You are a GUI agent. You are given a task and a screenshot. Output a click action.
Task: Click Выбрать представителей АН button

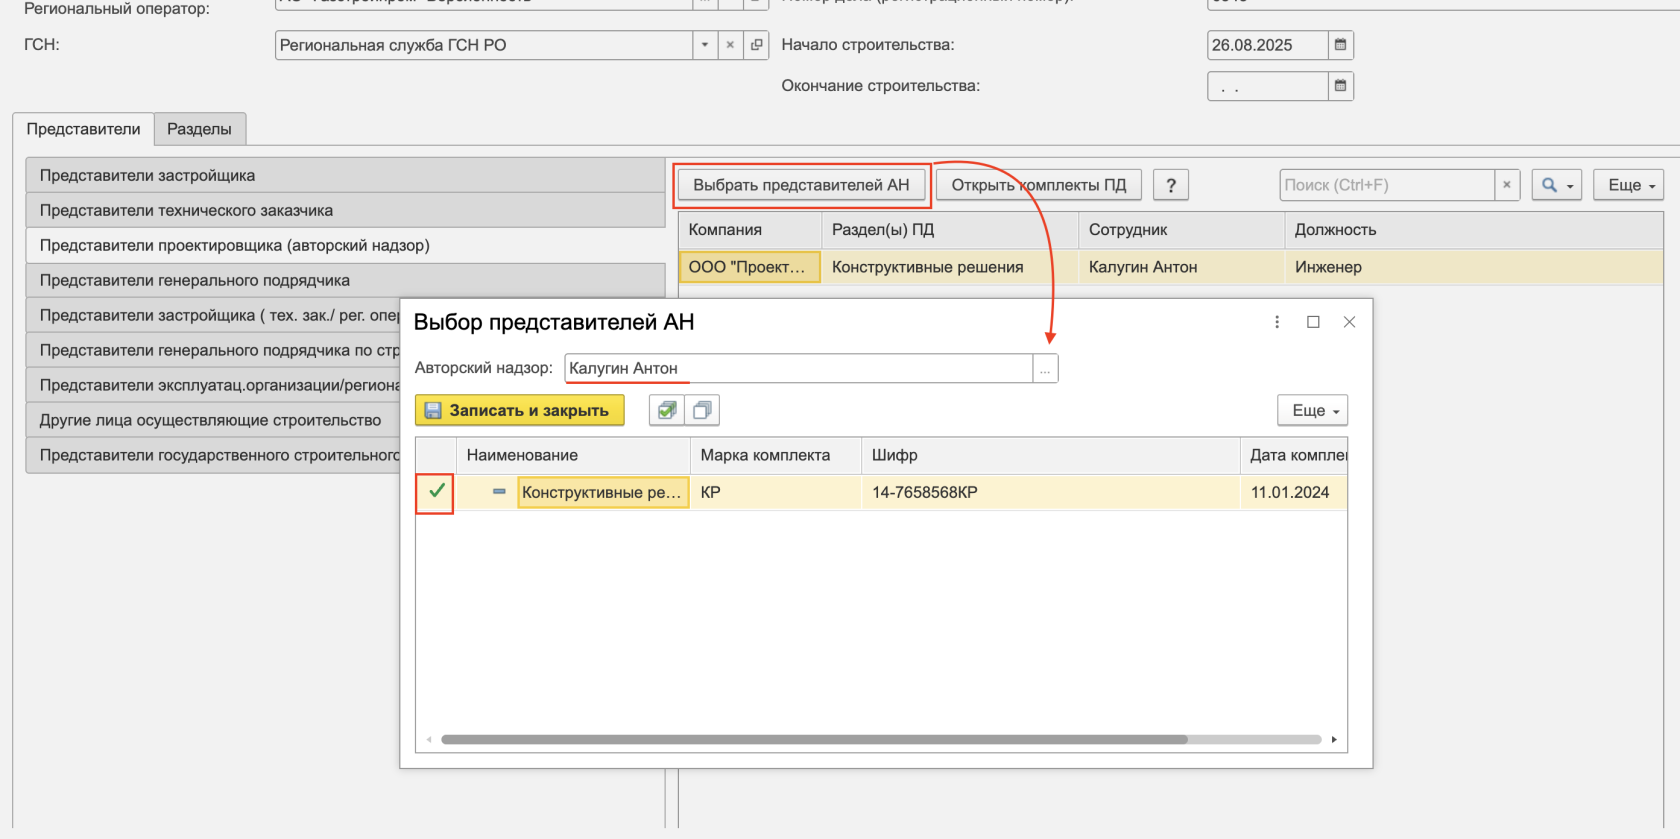[801, 185]
